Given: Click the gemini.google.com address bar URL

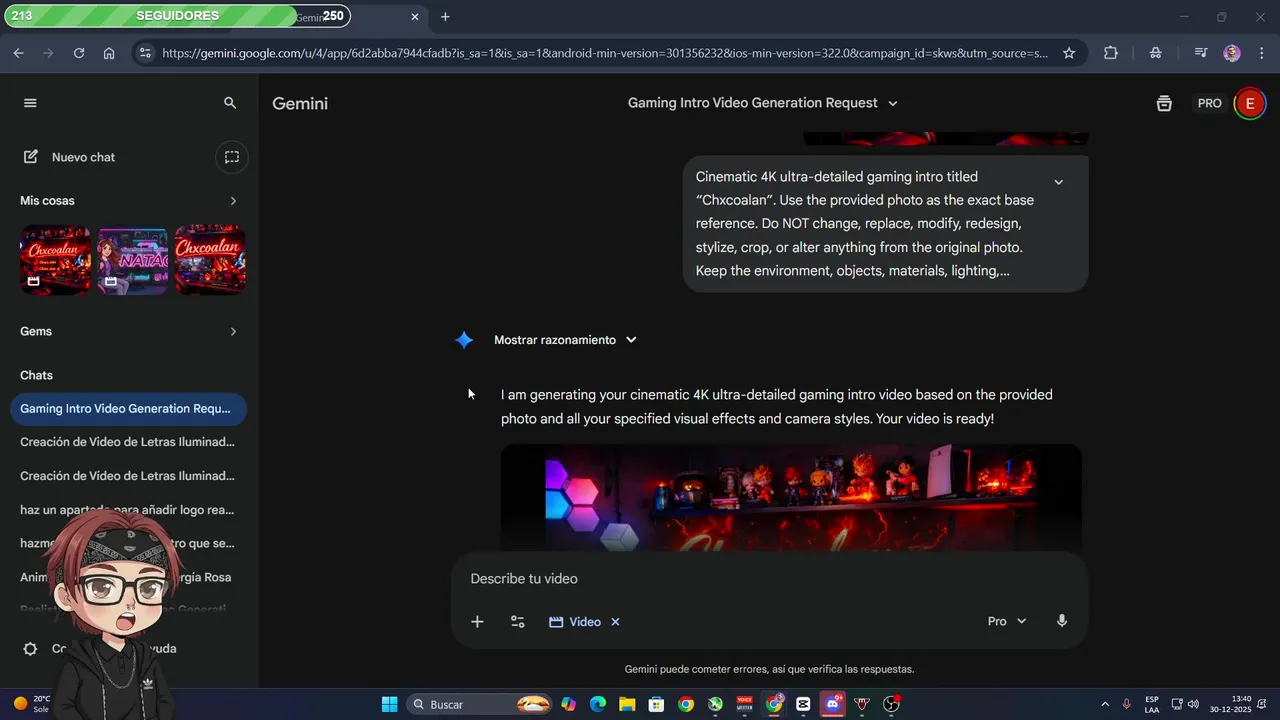Looking at the screenshot, I should click(x=605, y=53).
